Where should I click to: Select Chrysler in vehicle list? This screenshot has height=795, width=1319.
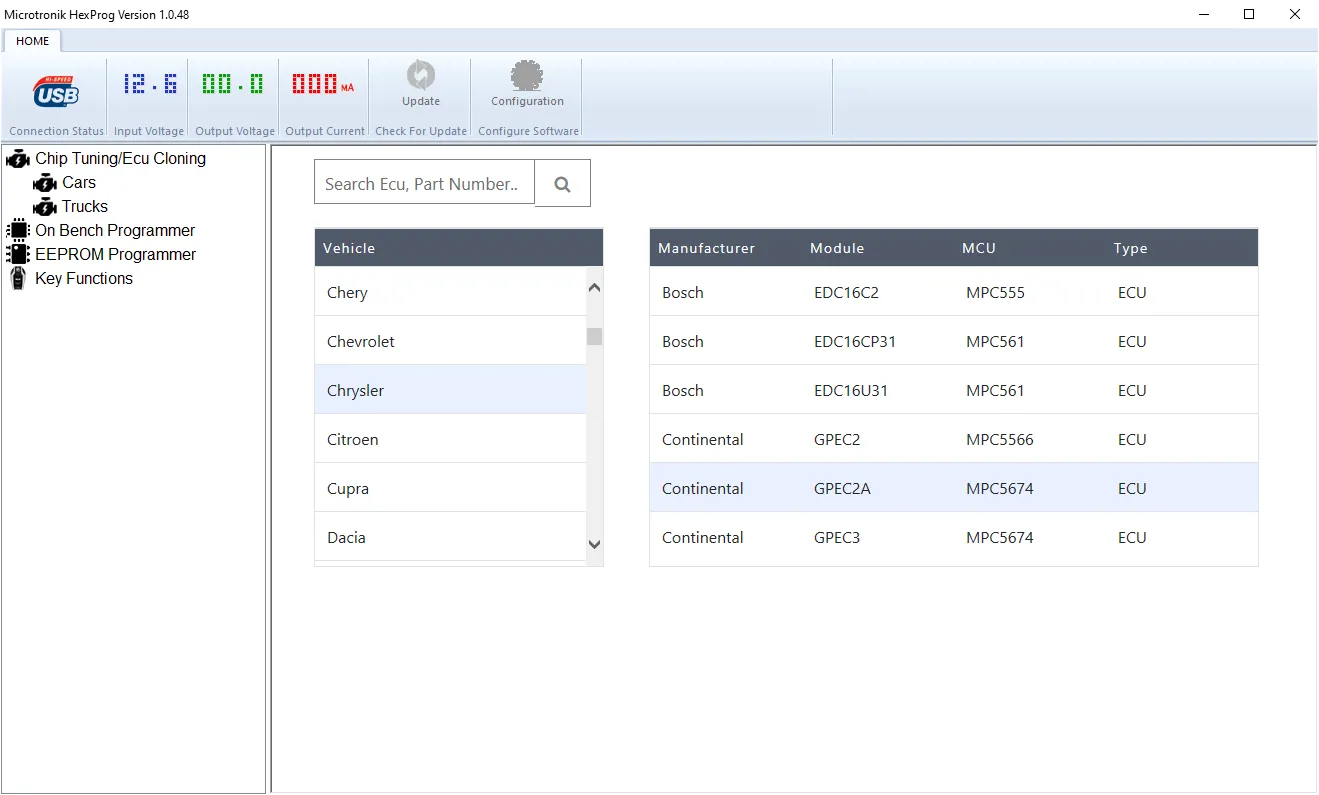[450, 390]
